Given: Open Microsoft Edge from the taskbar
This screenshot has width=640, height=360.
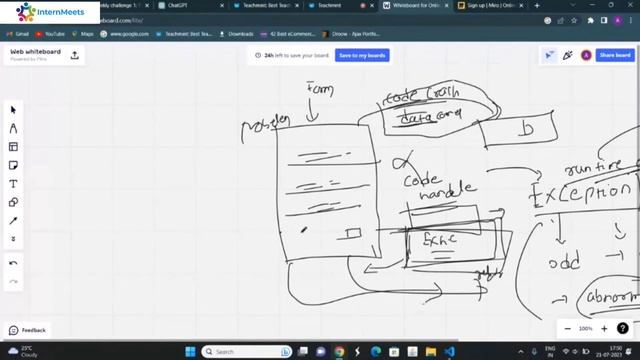Looking at the screenshot, I should pyautogui.click(x=376, y=351).
